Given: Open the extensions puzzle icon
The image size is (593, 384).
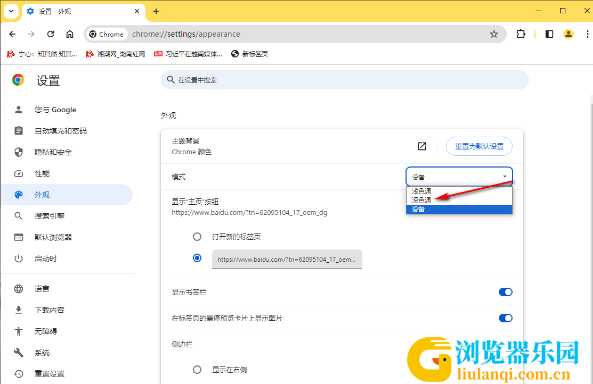Looking at the screenshot, I should (x=521, y=34).
